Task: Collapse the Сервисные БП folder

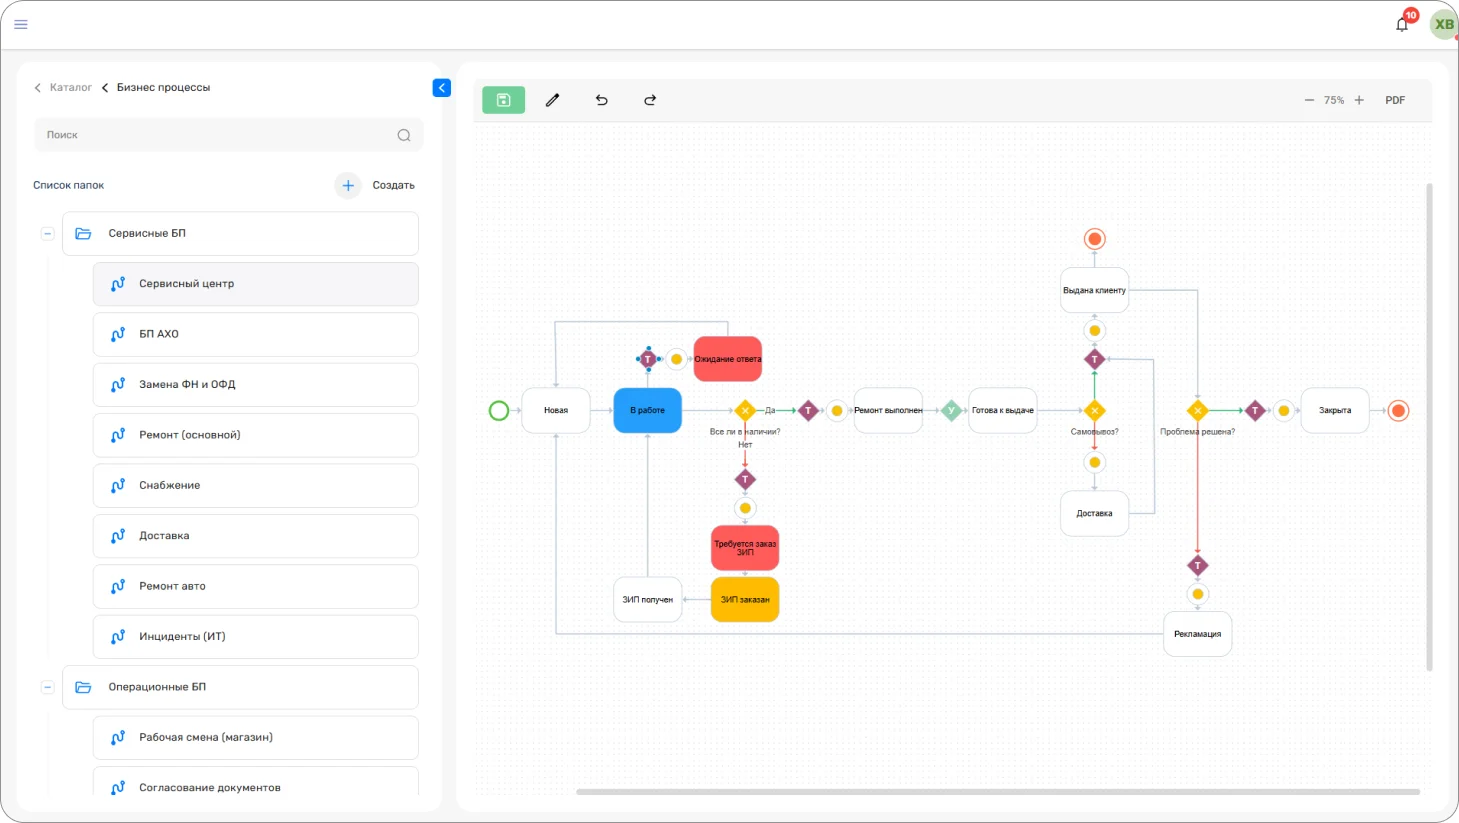Action: point(47,233)
